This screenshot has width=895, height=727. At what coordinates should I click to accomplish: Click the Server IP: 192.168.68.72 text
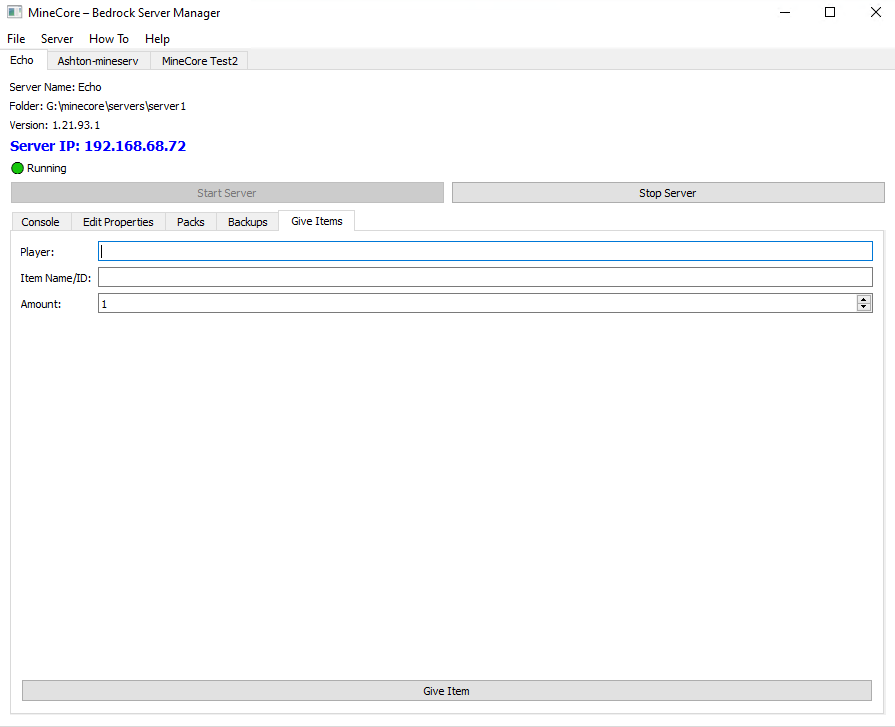click(x=98, y=146)
